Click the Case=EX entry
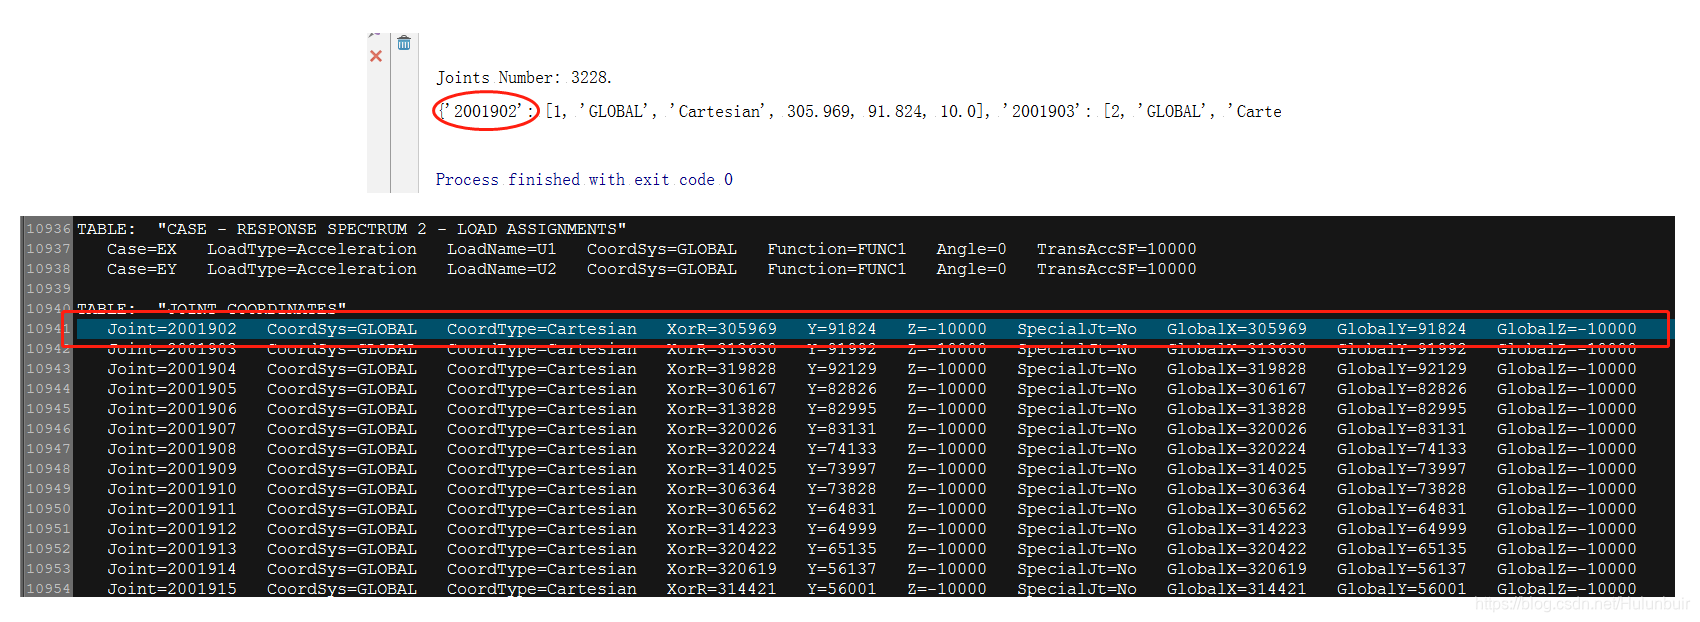Screen dimensions: 1700x622 [x=142, y=249]
